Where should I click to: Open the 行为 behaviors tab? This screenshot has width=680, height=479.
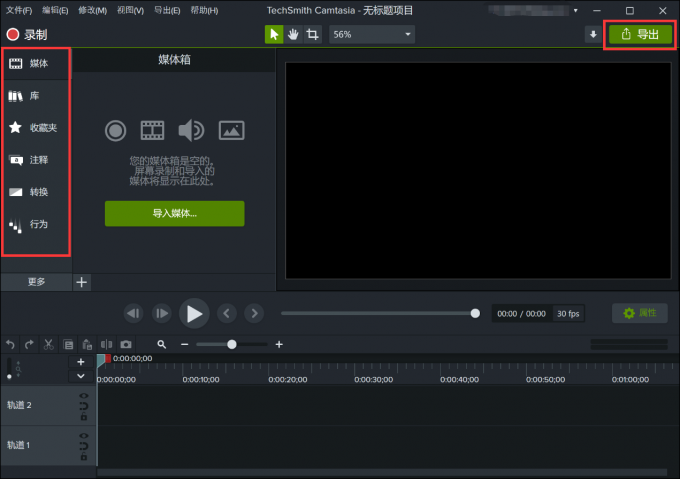[x=36, y=224]
